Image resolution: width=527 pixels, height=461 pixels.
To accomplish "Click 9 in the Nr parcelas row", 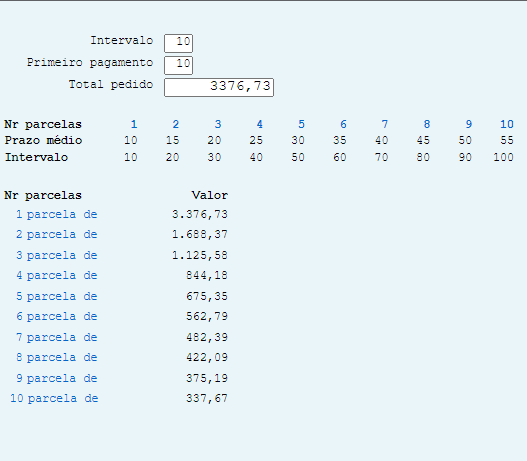I will tap(469, 124).
